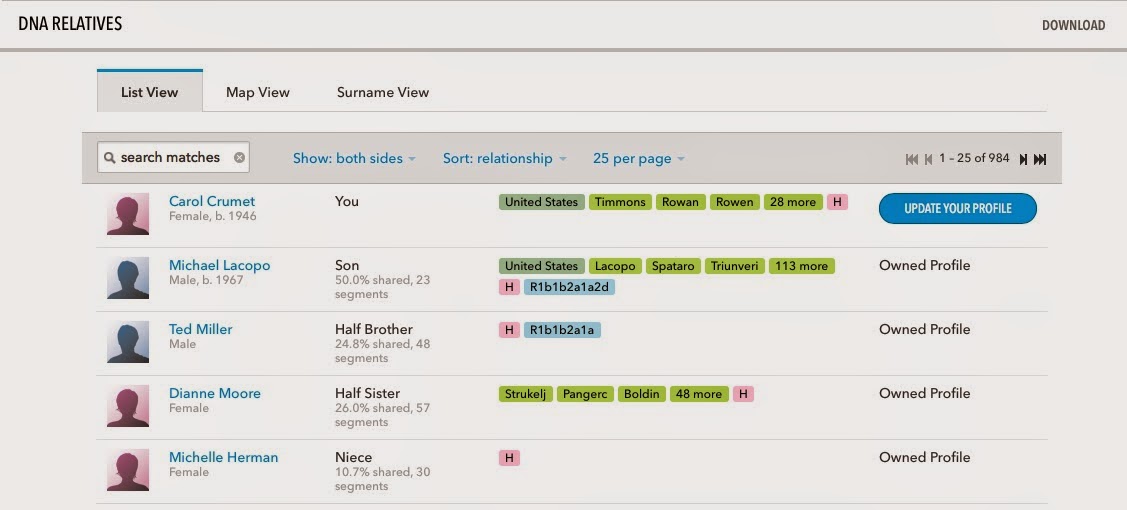Go to the next results page
This screenshot has width=1127, height=510.
[1022, 159]
